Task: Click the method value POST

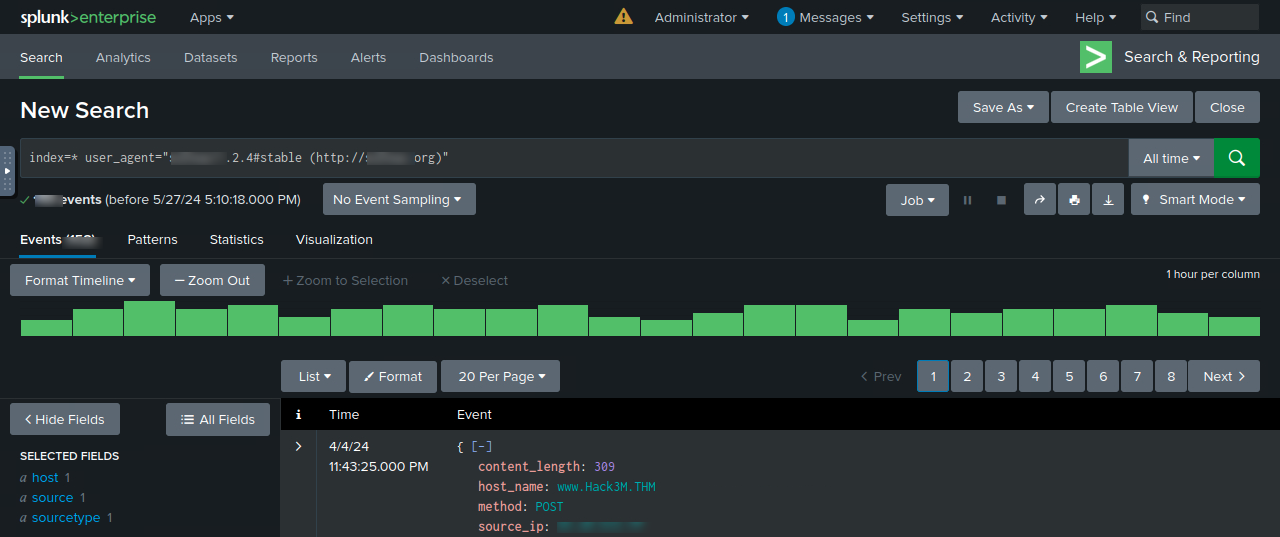Action: tap(550, 507)
